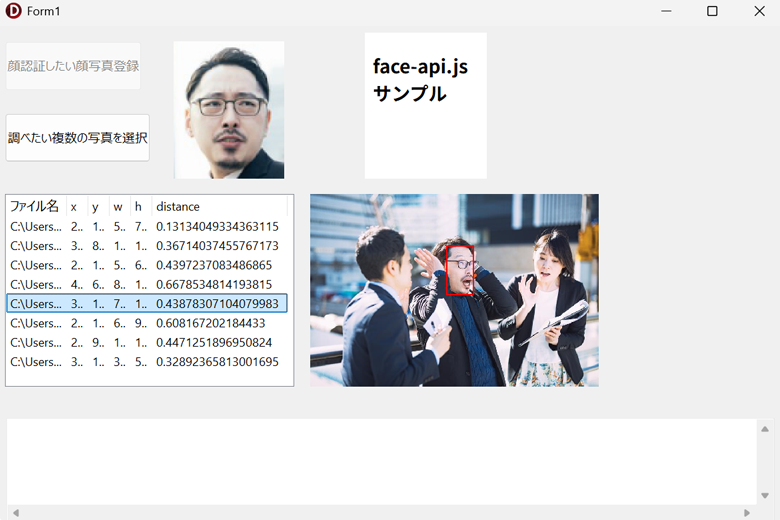Image resolution: width=780 pixels, height=520 pixels.
Task: Maximize the Form1 window
Action: click(712, 11)
